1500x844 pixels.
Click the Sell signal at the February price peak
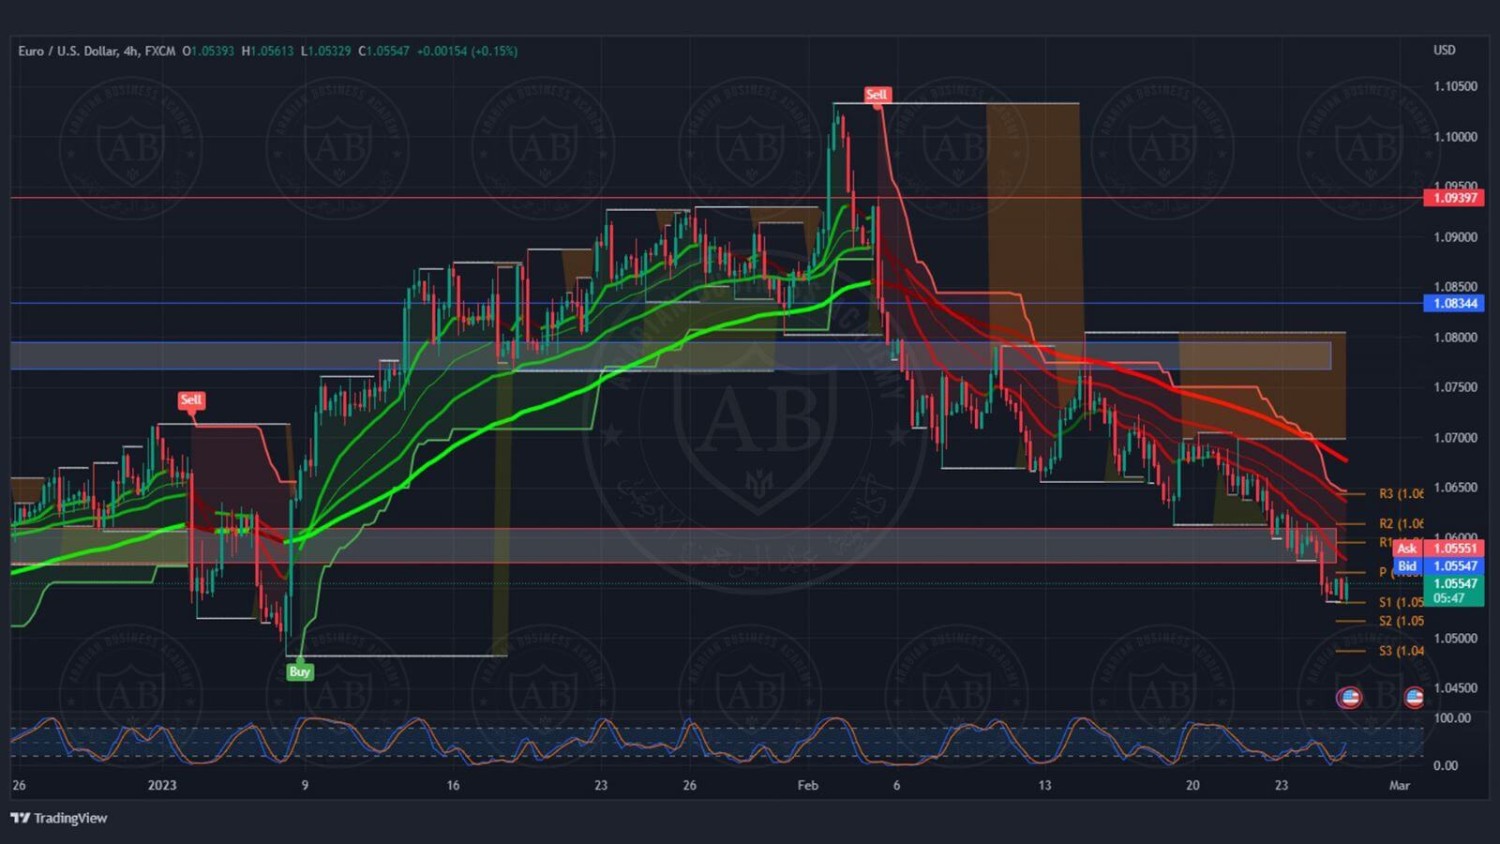tap(876, 95)
